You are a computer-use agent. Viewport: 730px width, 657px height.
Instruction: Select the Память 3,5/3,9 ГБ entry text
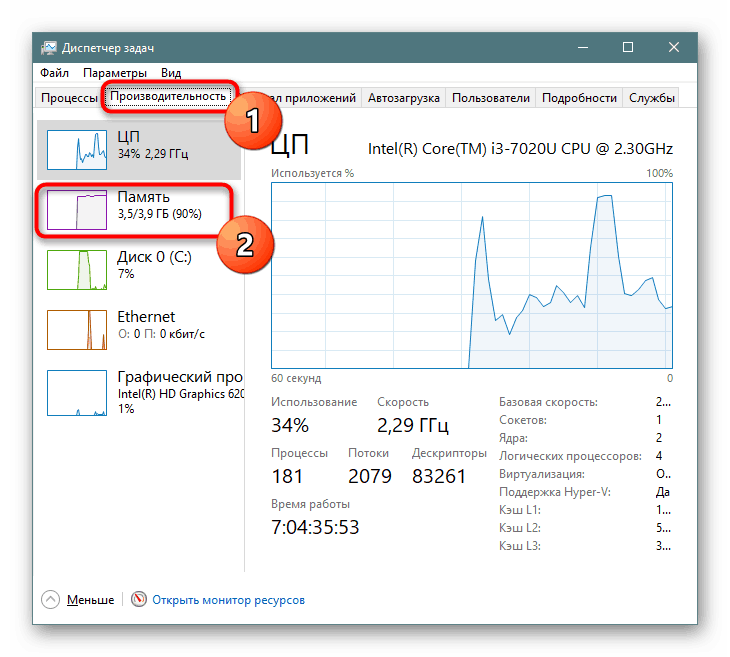click(x=159, y=205)
